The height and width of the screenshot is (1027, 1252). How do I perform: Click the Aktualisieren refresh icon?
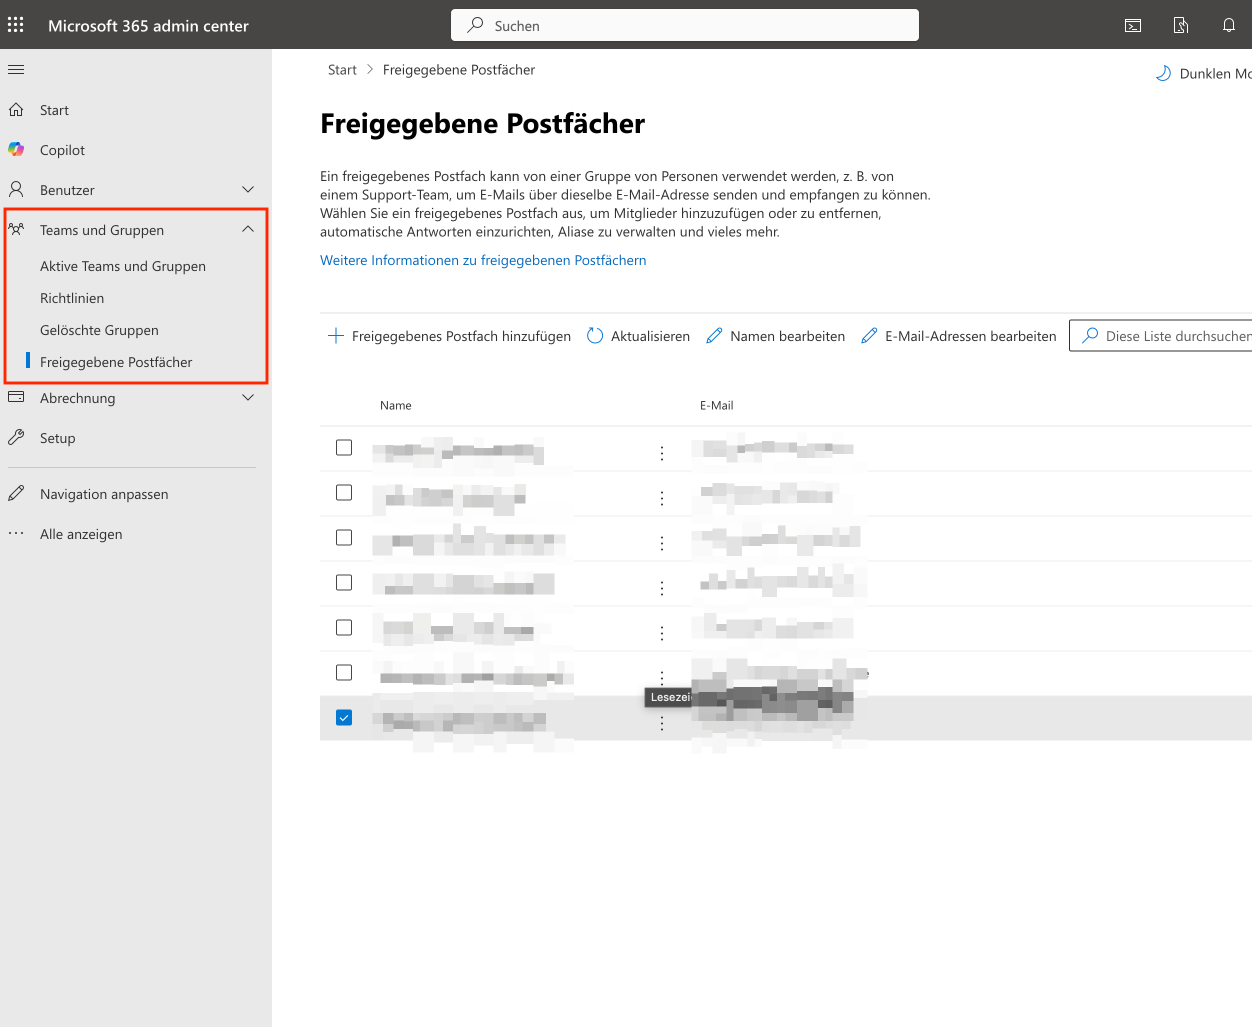pyautogui.click(x=595, y=336)
